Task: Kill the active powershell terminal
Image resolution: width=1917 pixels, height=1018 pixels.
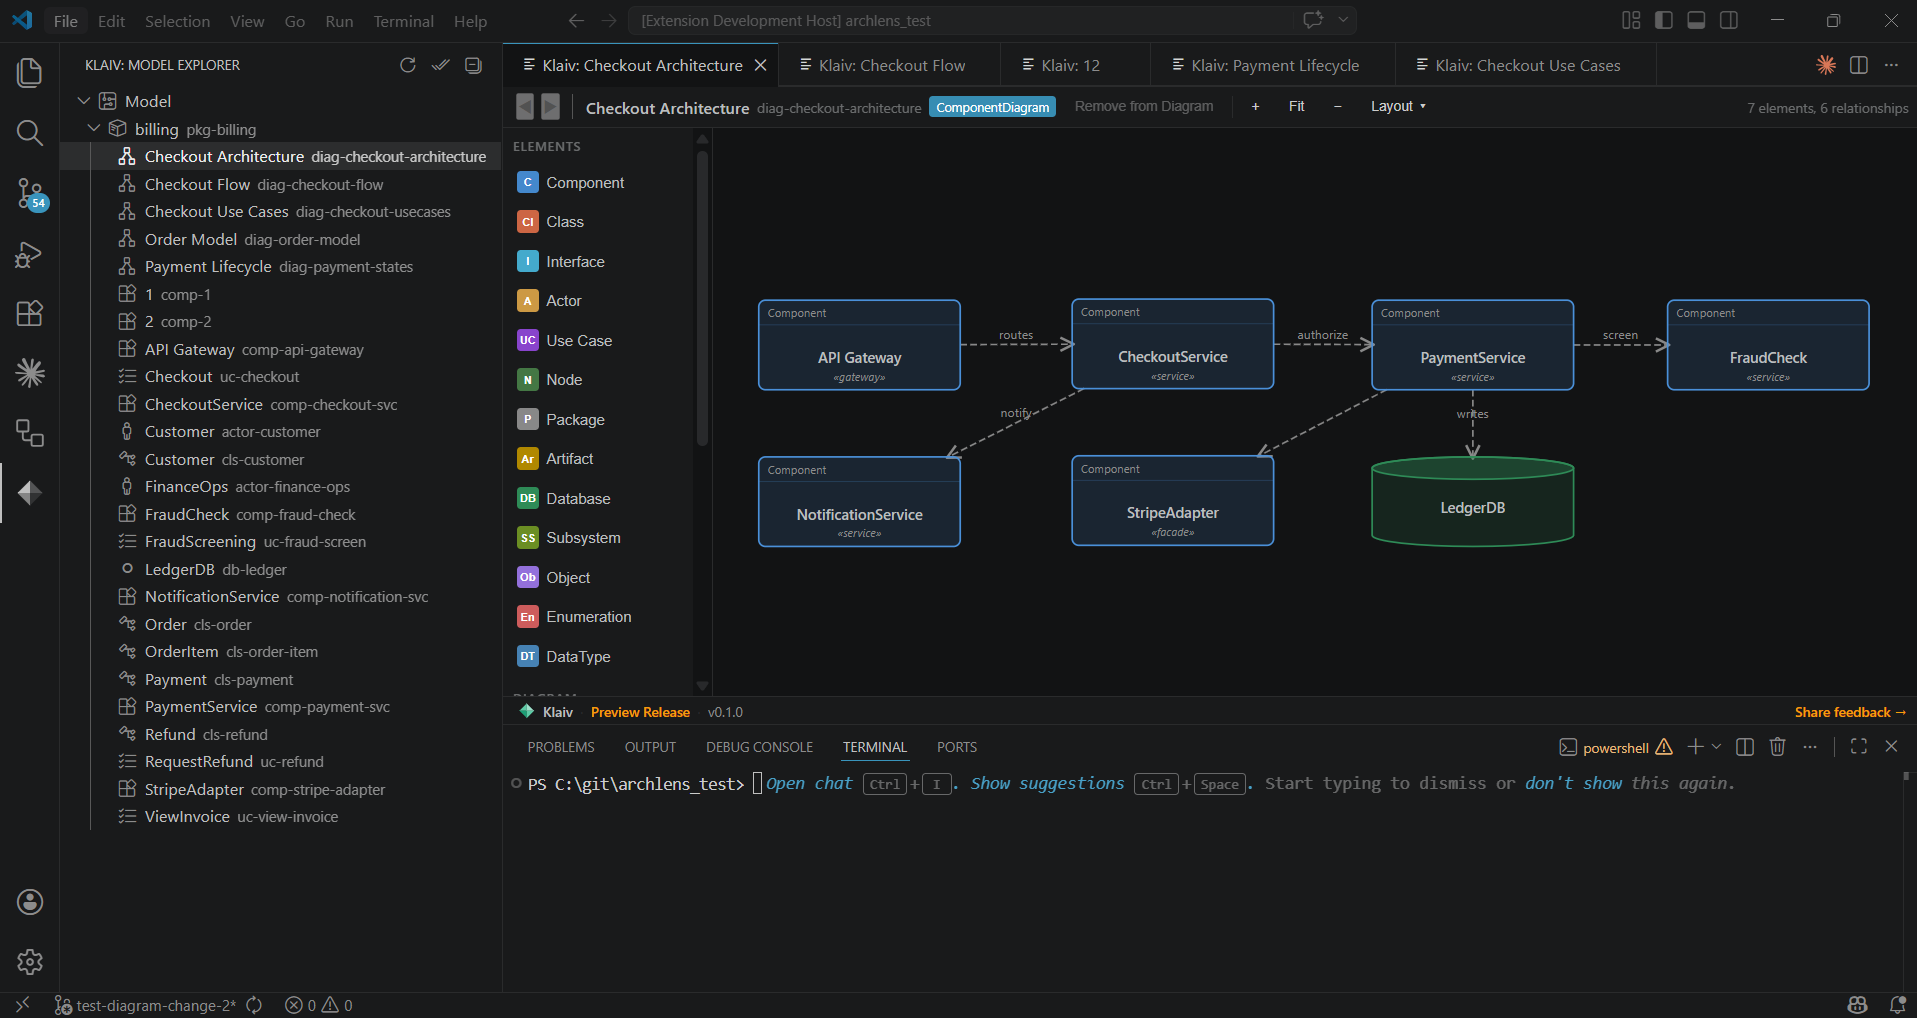Action: [x=1777, y=746]
